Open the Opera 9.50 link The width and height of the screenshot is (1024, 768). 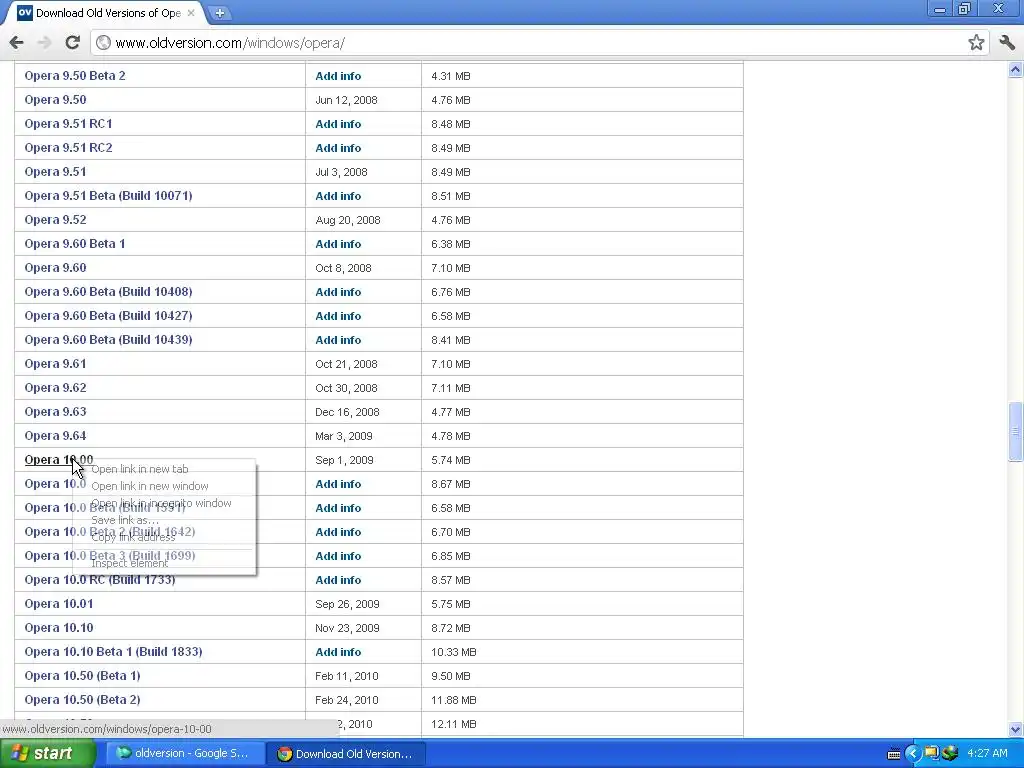pyautogui.click(x=56, y=100)
